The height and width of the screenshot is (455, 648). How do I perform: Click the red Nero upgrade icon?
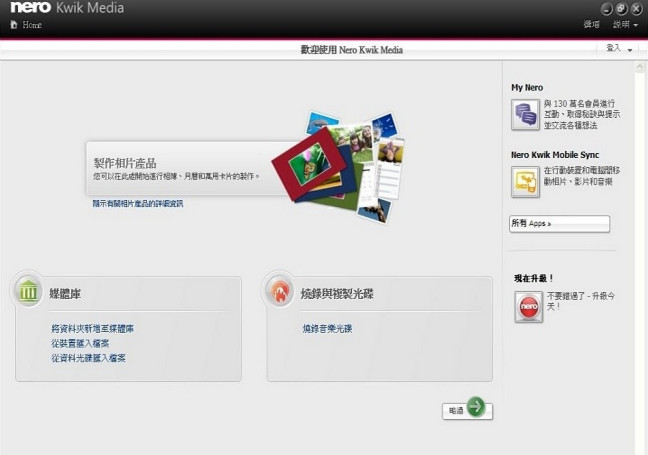(x=526, y=307)
